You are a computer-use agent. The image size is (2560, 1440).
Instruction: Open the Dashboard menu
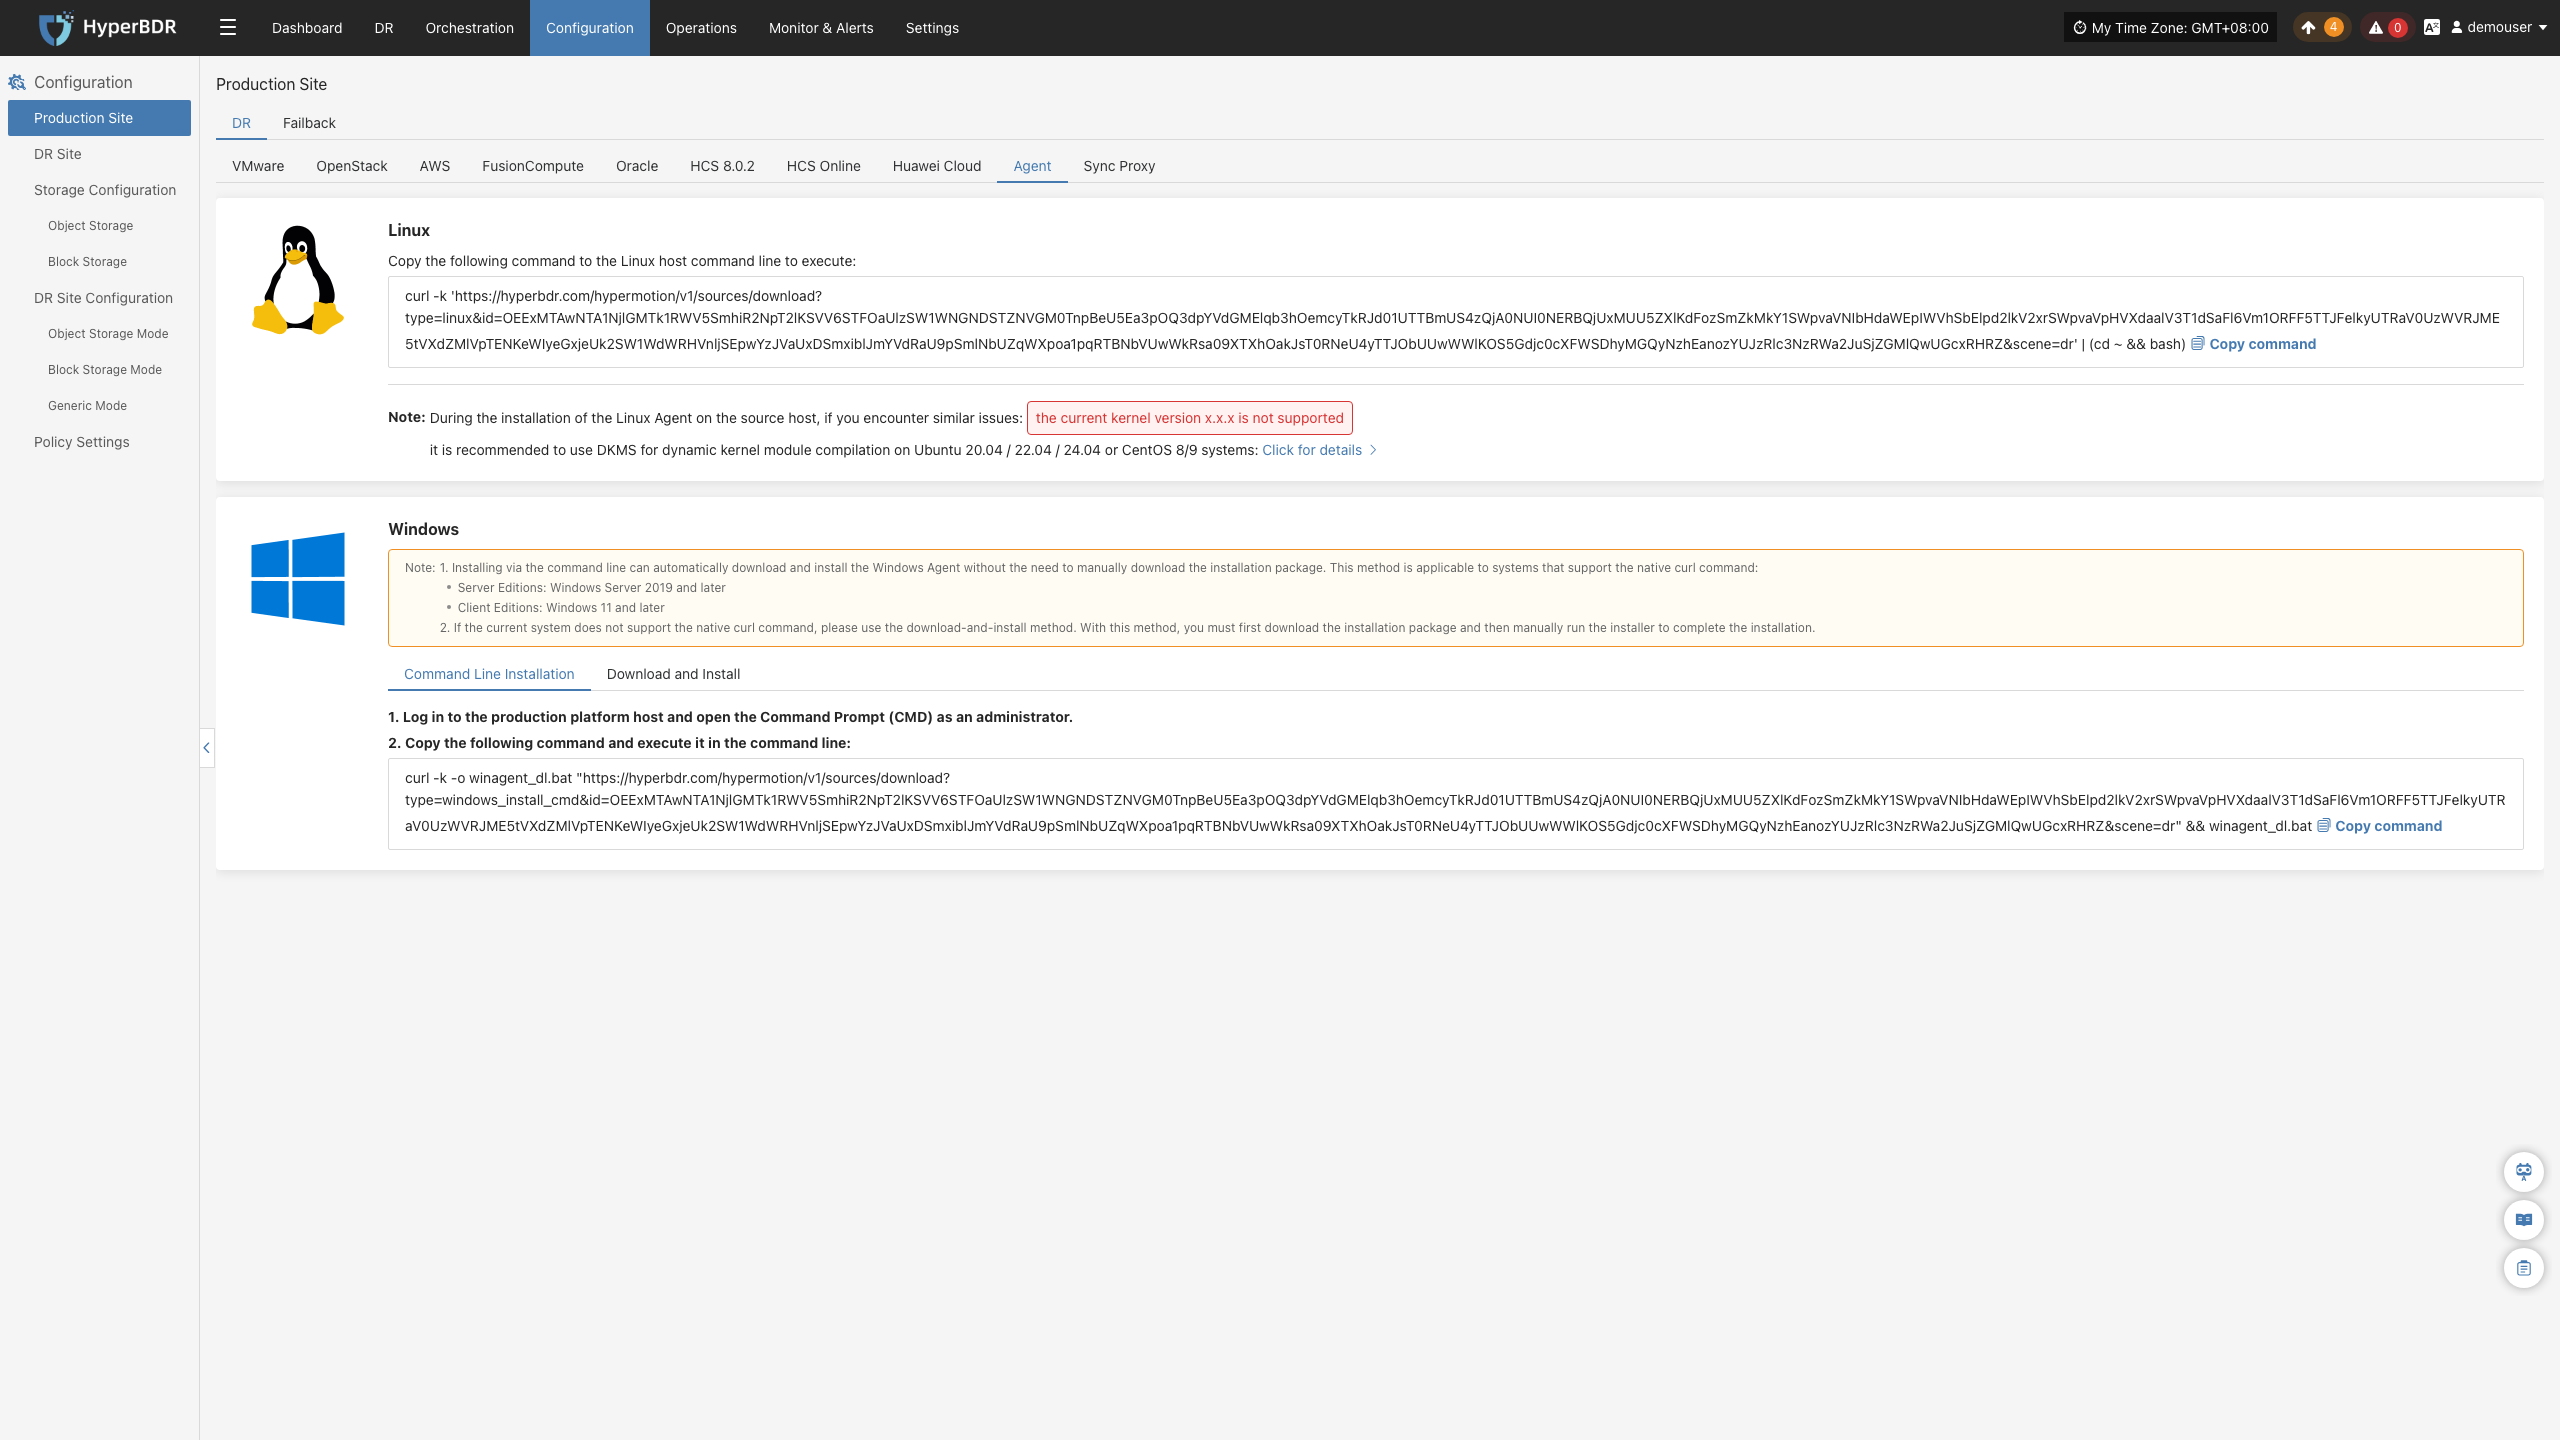pyautogui.click(x=307, y=28)
